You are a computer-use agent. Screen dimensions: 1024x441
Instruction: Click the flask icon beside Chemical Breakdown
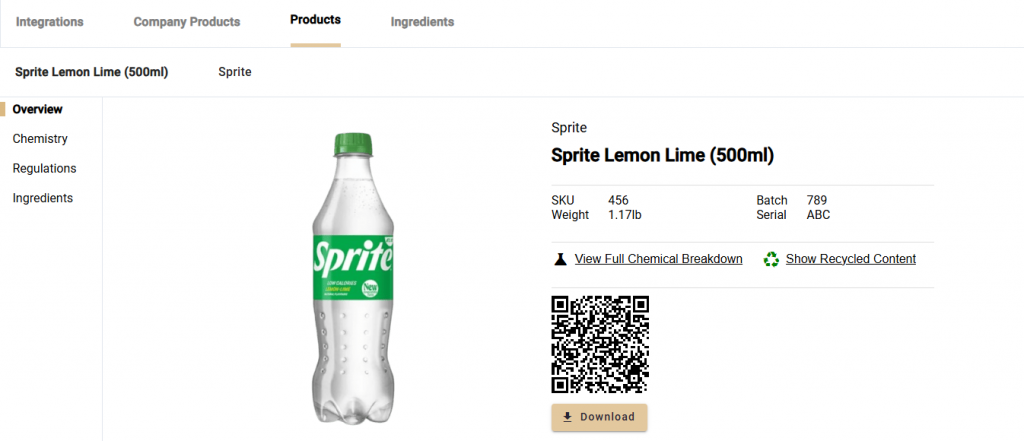560,259
